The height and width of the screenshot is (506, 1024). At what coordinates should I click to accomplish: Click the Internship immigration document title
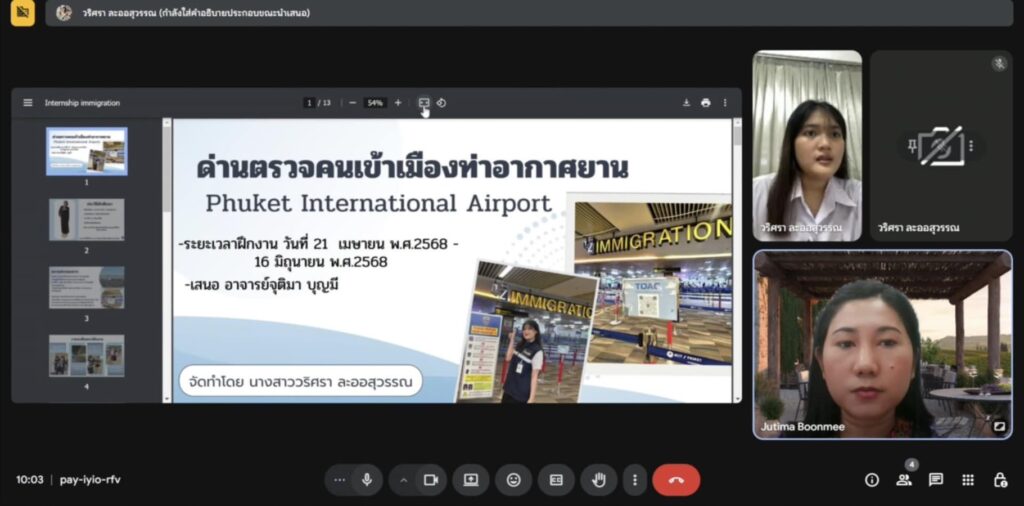pos(82,103)
